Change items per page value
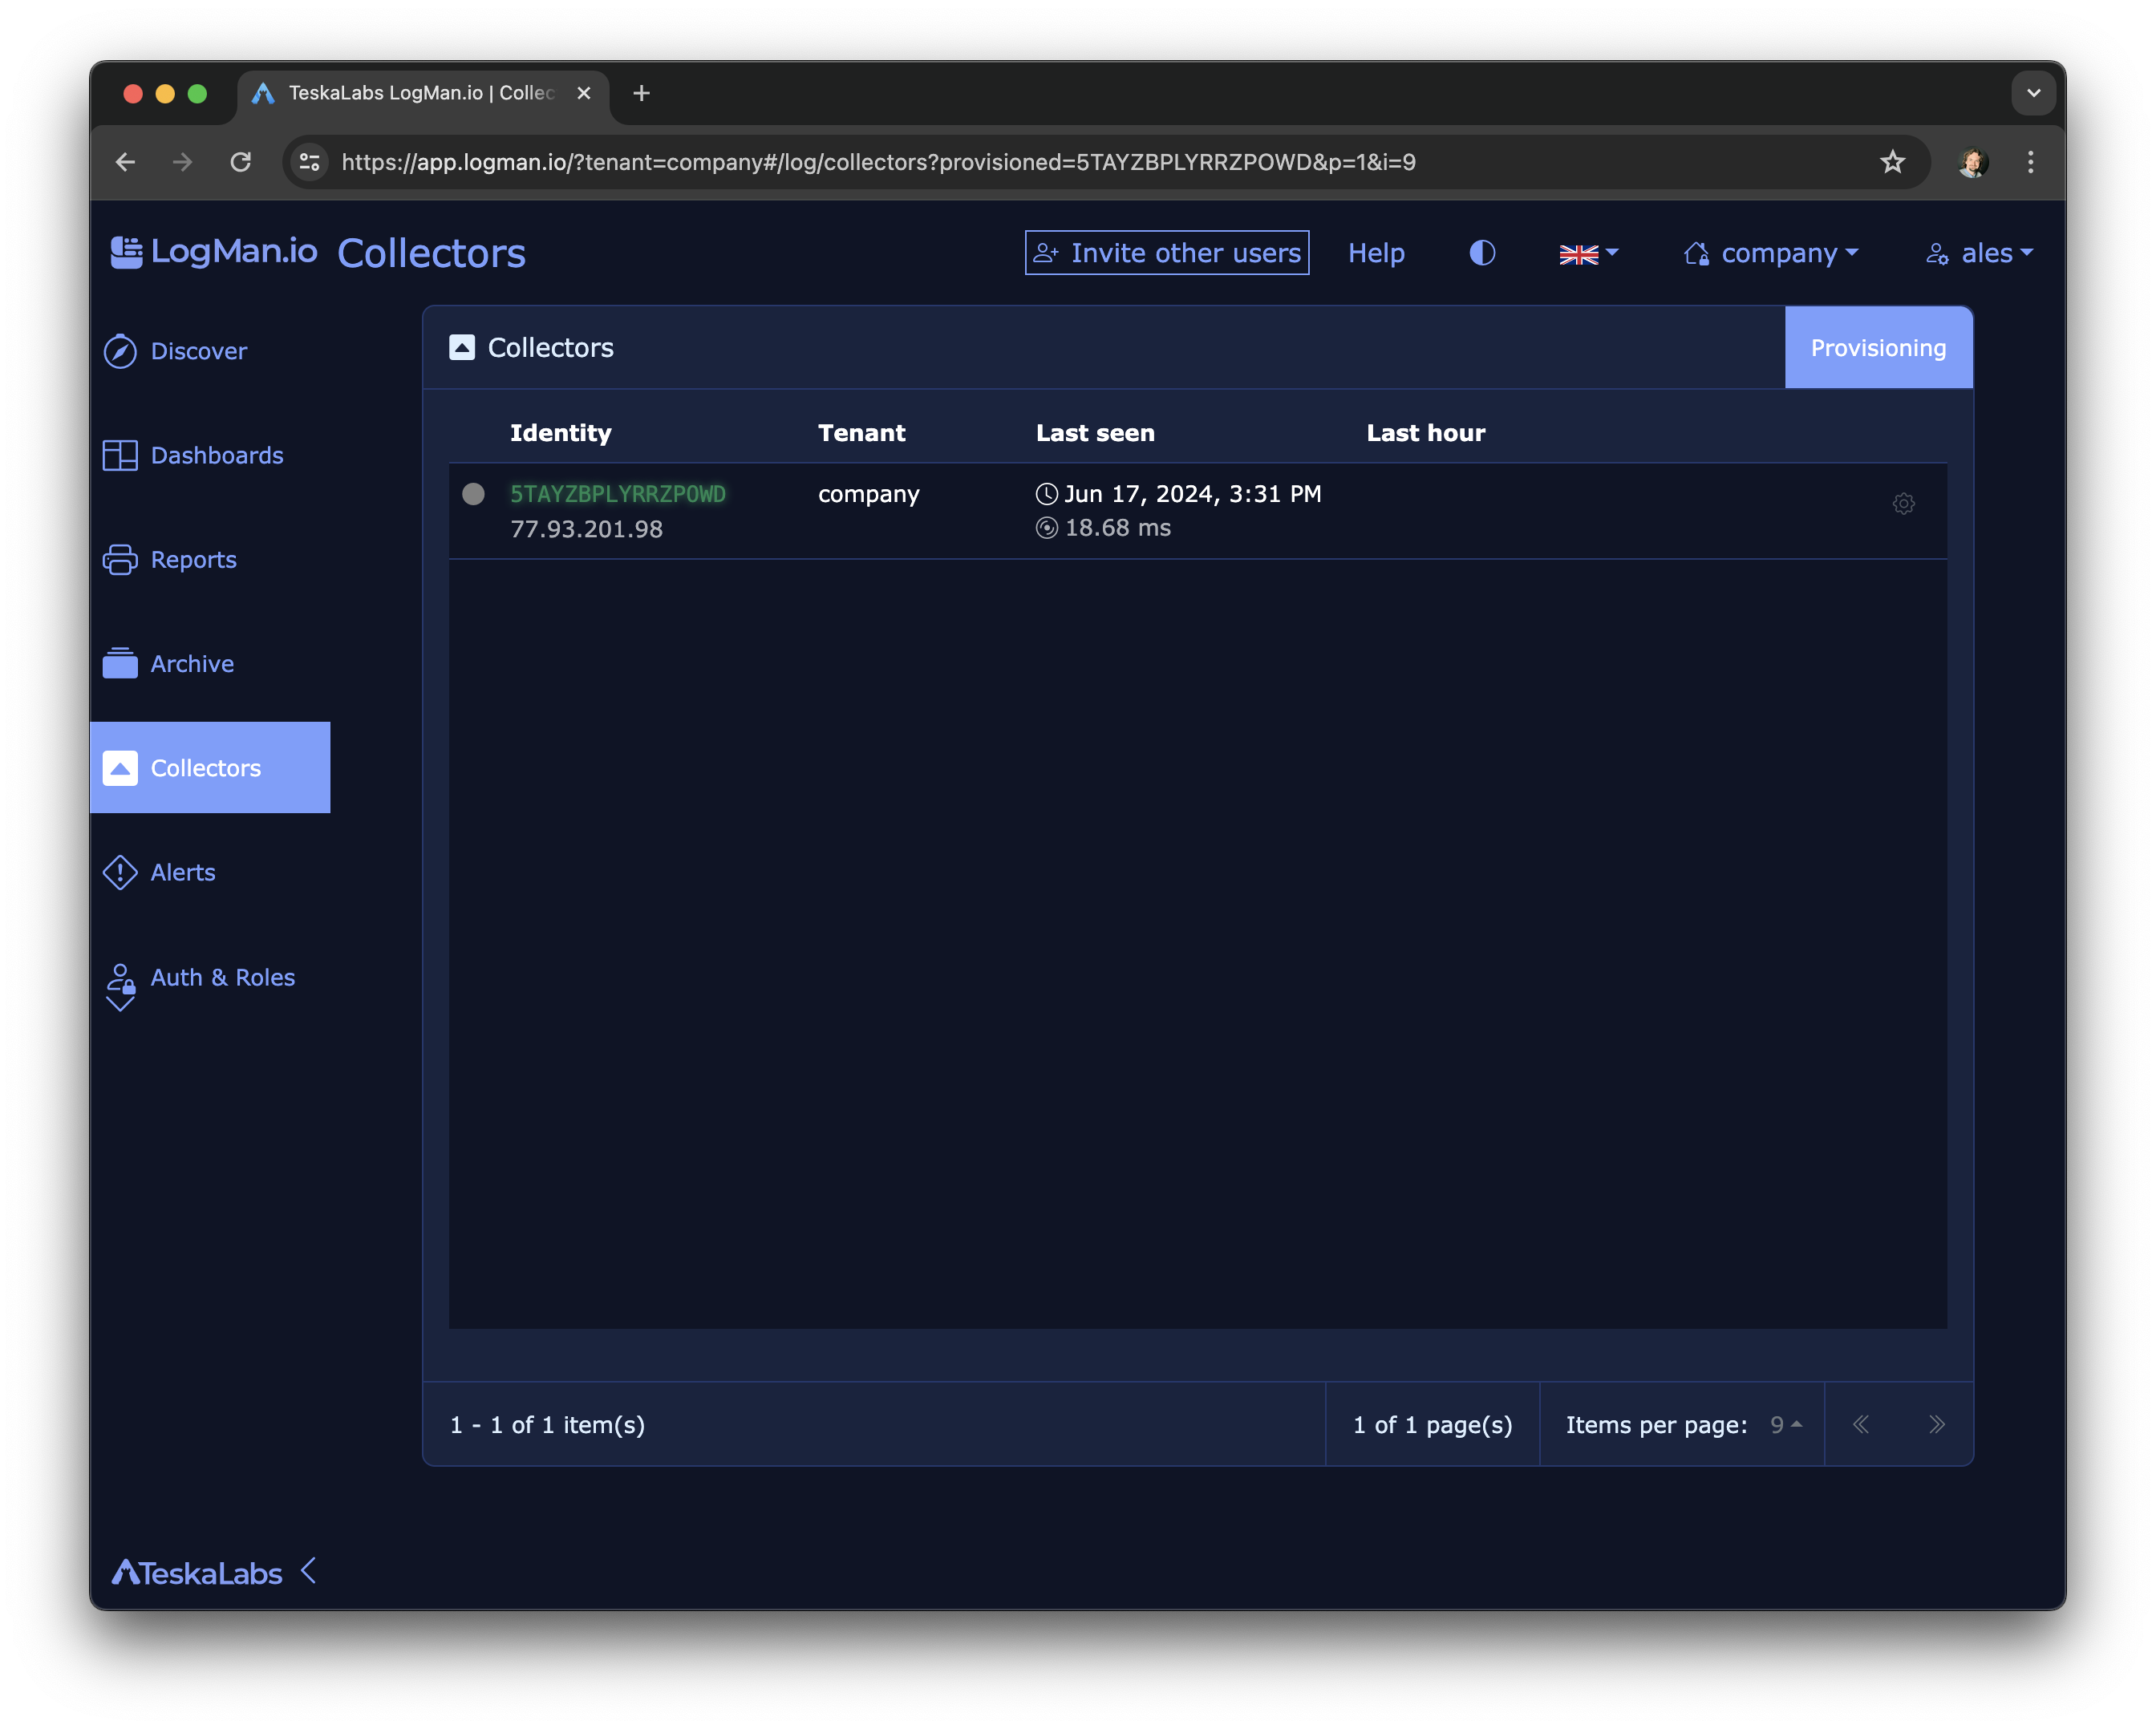Screen dimensions: 2156x1729 coord(1785,1425)
